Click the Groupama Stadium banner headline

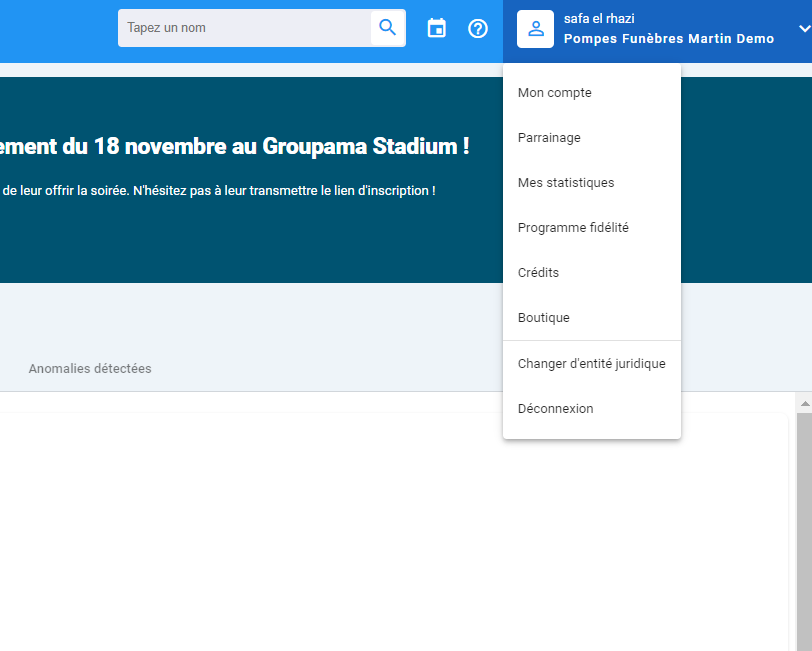tap(235, 147)
